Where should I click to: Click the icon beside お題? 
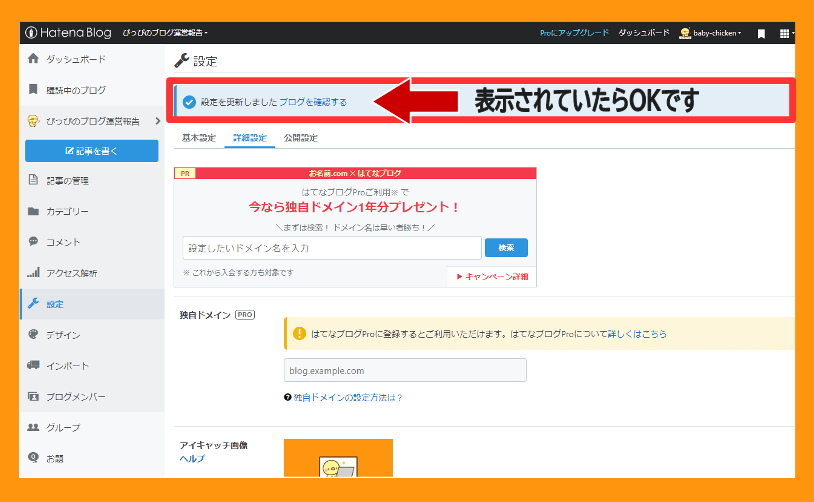click(33, 457)
